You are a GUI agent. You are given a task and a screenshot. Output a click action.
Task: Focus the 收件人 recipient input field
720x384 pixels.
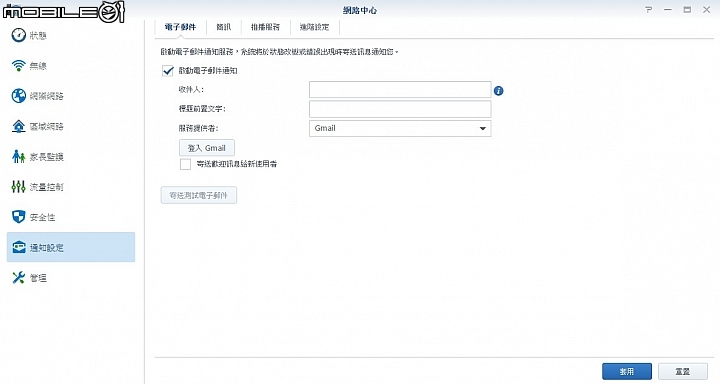[x=400, y=90]
